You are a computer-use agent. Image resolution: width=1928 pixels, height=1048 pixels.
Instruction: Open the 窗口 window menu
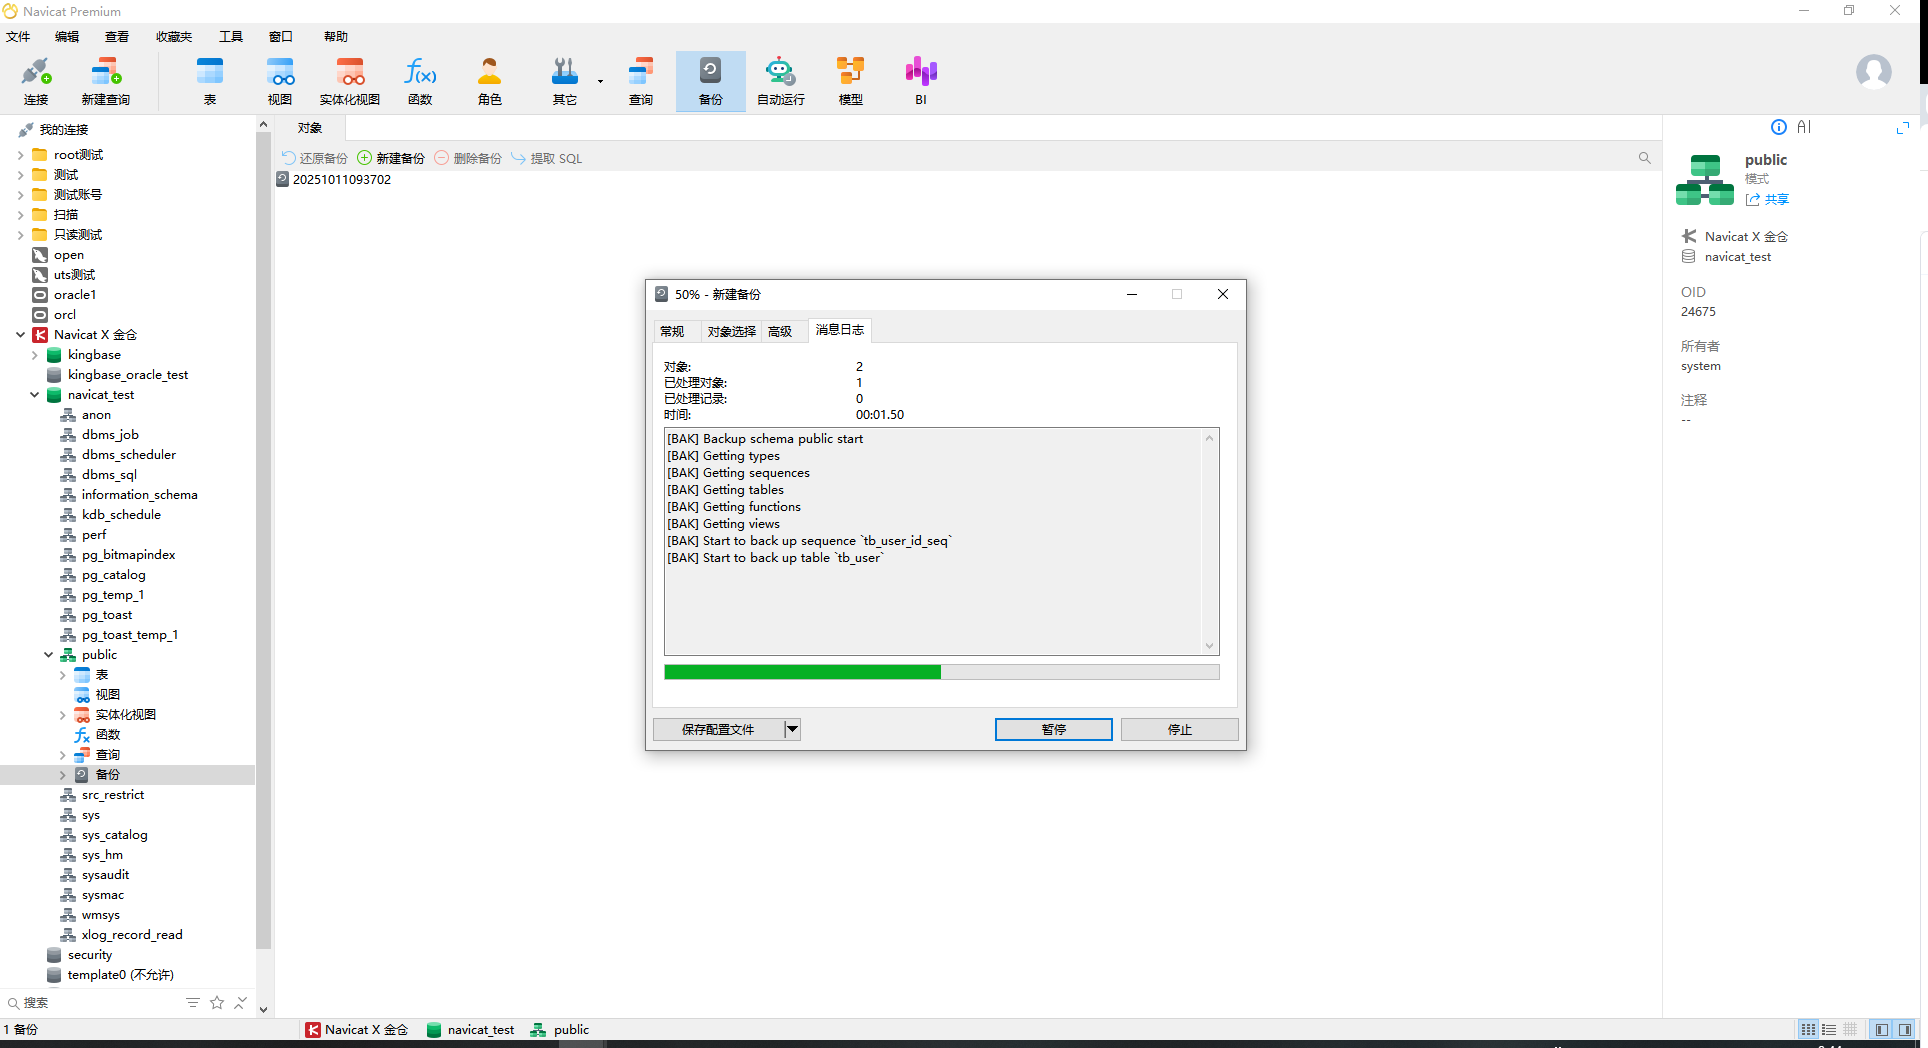click(281, 37)
